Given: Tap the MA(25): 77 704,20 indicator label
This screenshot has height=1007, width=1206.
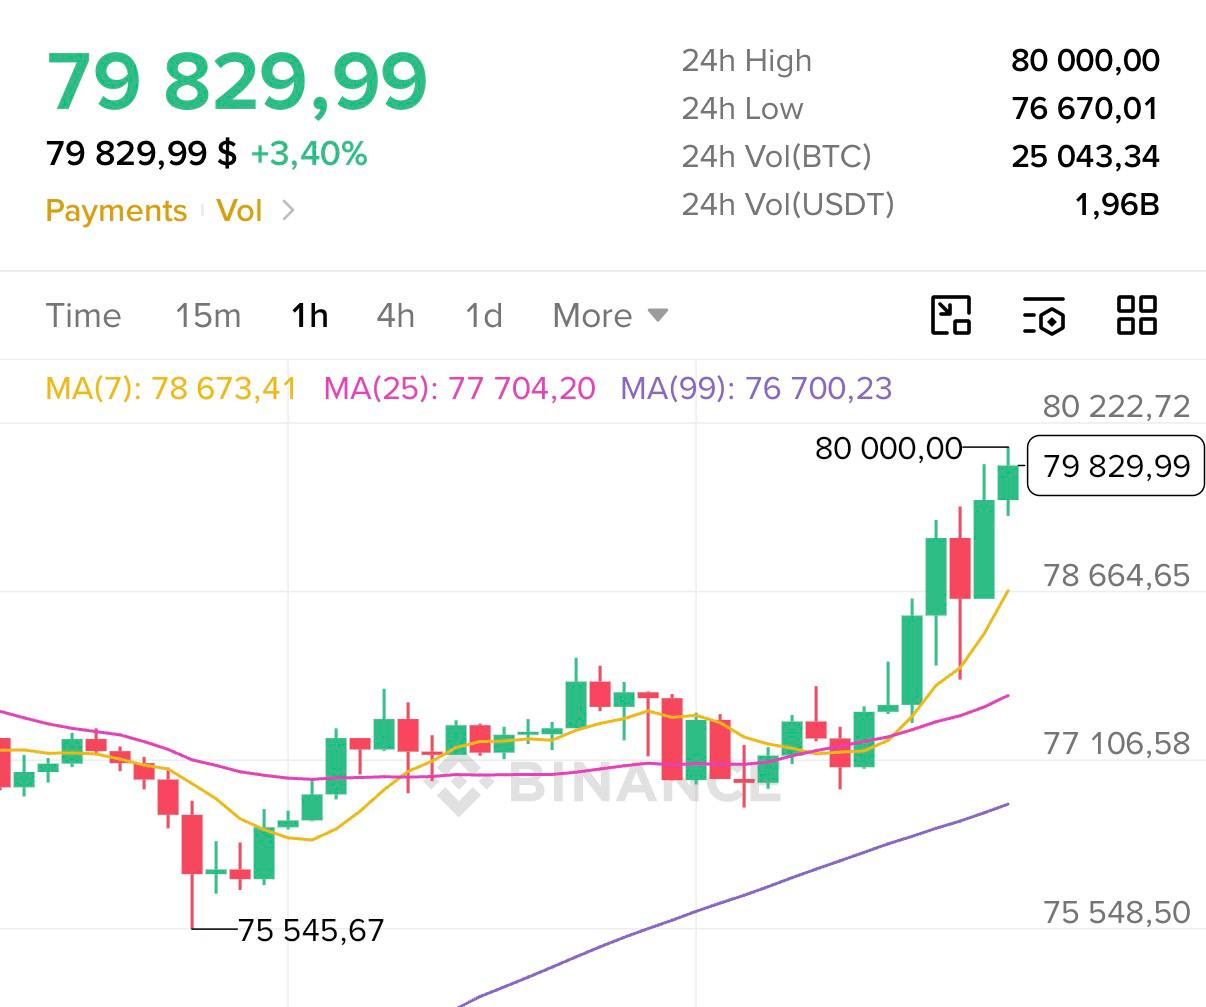Looking at the screenshot, I should (x=460, y=388).
